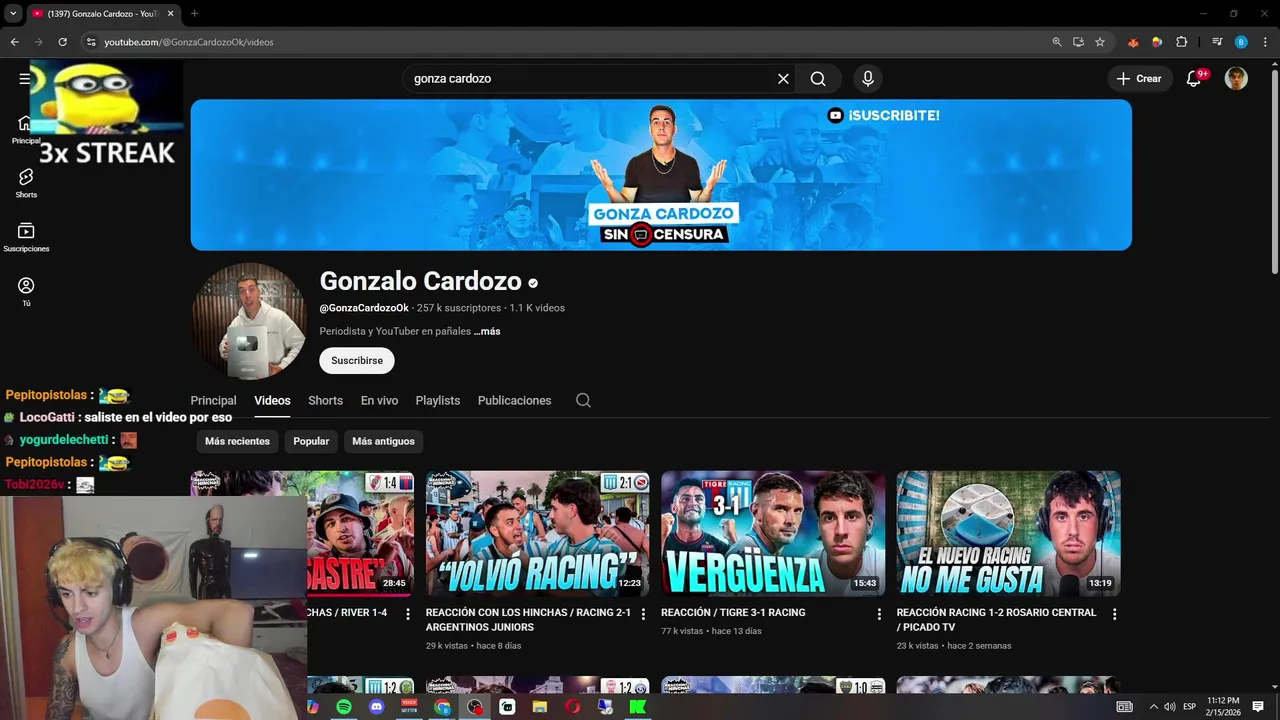The image size is (1280, 720).
Task: Select the Videos channel tab
Action: pos(272,400)
